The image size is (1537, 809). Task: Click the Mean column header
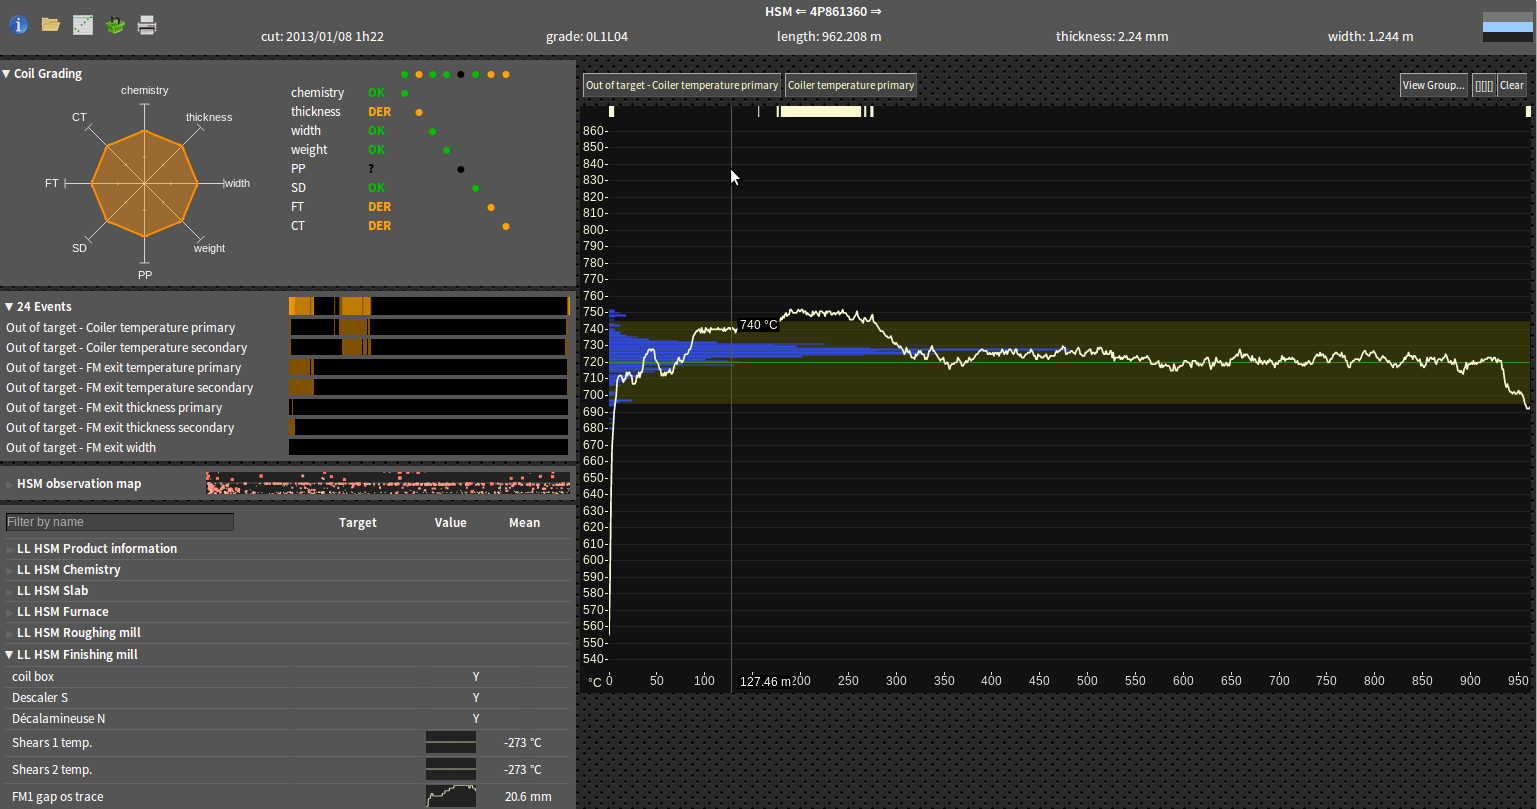(524, 522)
